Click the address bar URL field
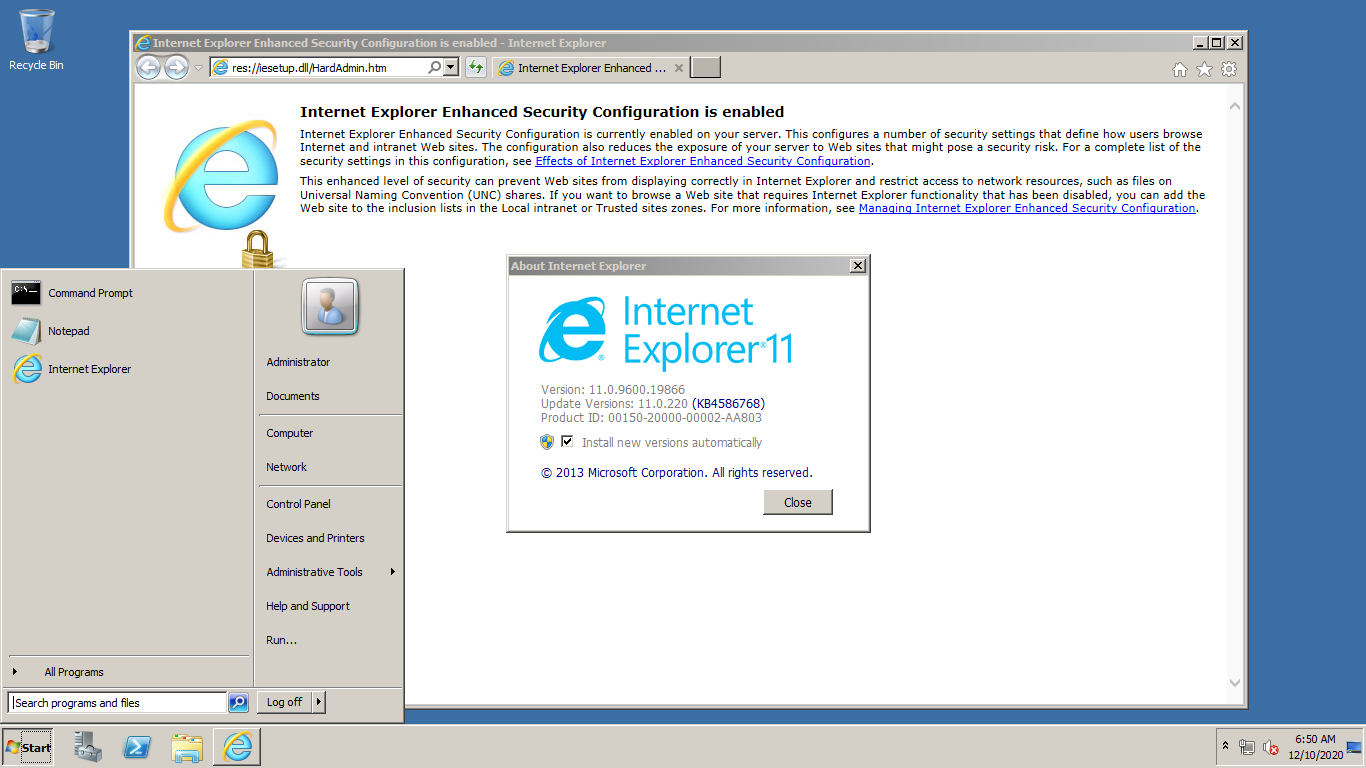 coord(327,68)
